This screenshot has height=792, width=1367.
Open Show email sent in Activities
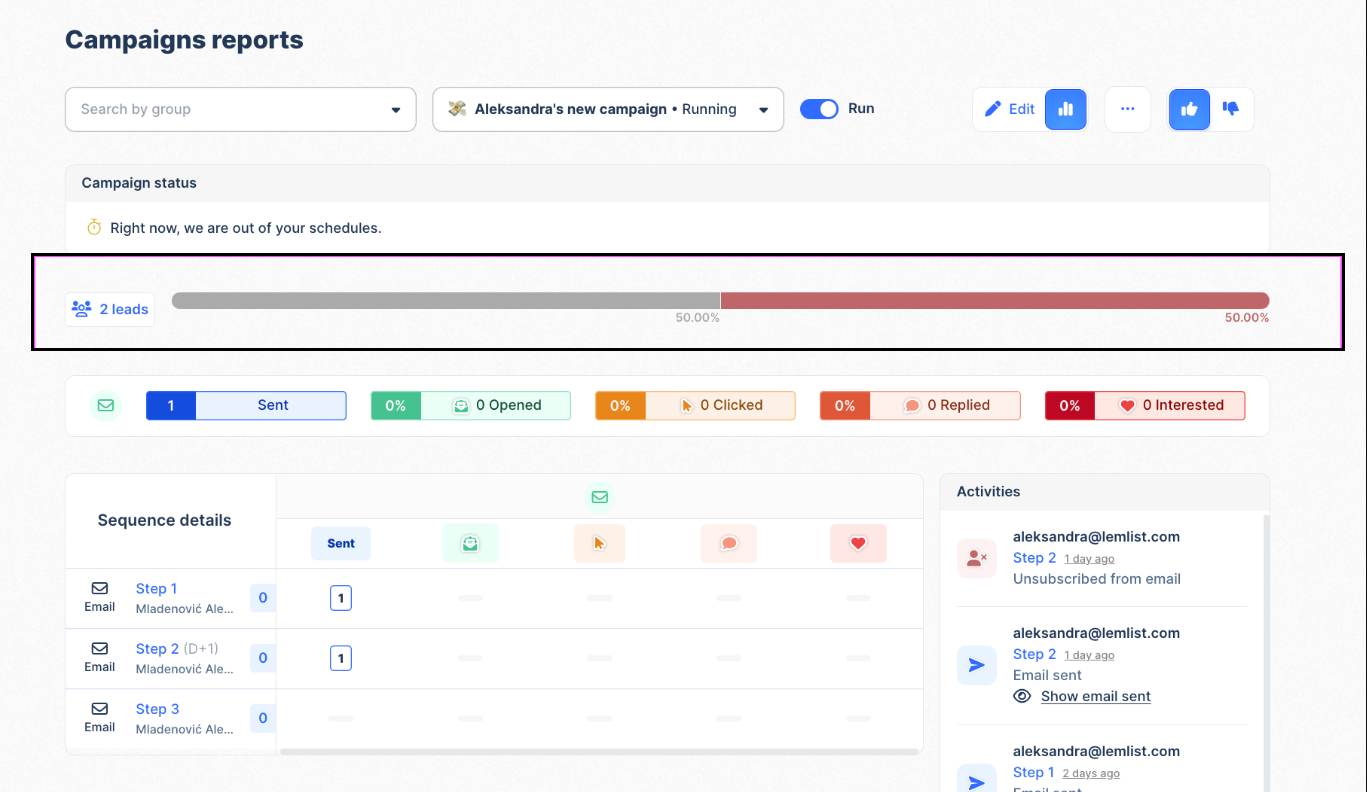(x=1095, y=696)
